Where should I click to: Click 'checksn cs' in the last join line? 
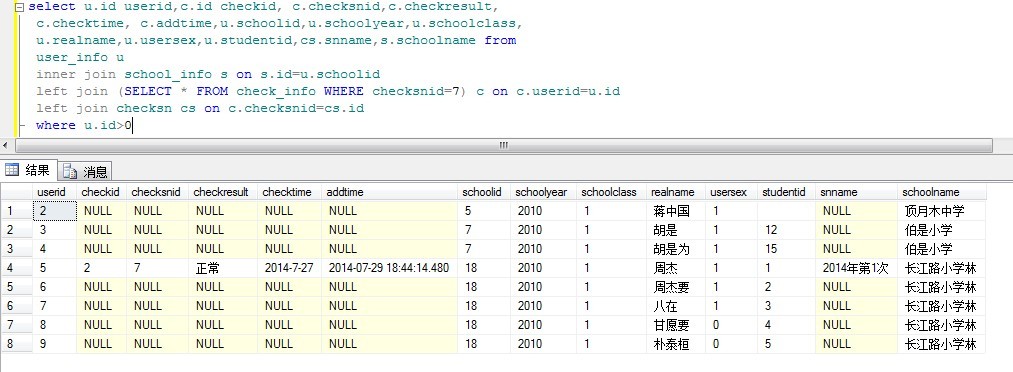[156, 108]
